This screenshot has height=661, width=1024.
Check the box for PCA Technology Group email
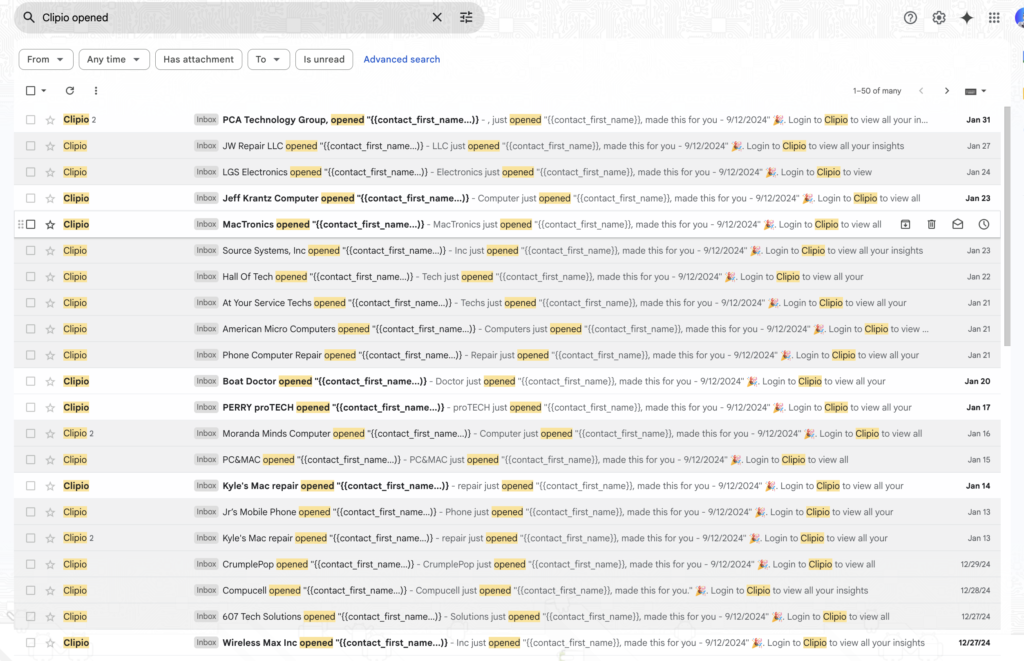pos(31,120)
